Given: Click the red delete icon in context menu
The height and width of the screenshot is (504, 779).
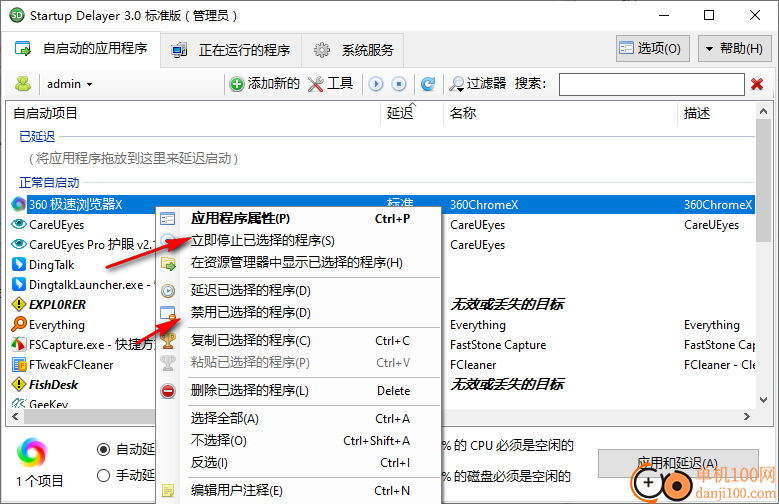Looking at the screenshot, I should click(168, 391).
